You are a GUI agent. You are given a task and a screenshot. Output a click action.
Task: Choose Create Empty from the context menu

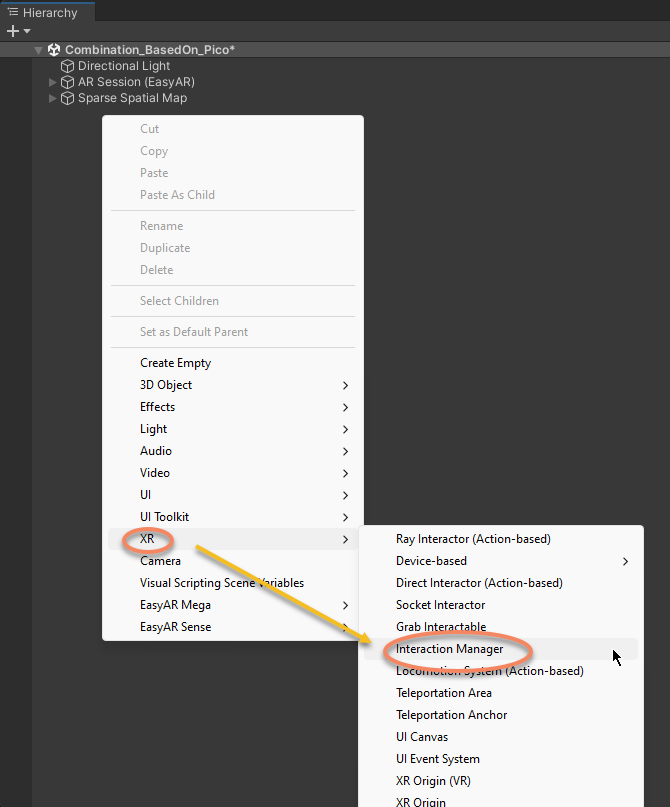click(x=174, y=362)
